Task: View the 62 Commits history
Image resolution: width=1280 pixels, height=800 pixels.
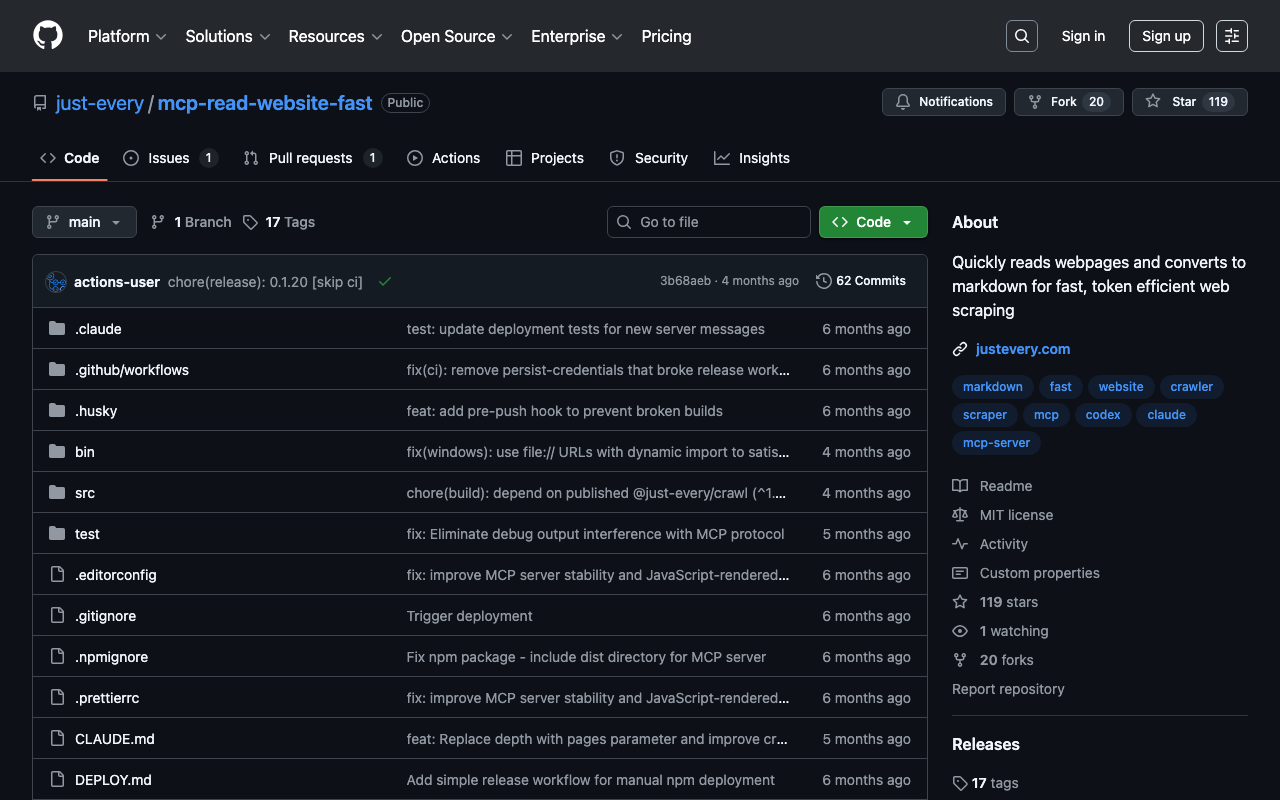Action: [861, 281]
